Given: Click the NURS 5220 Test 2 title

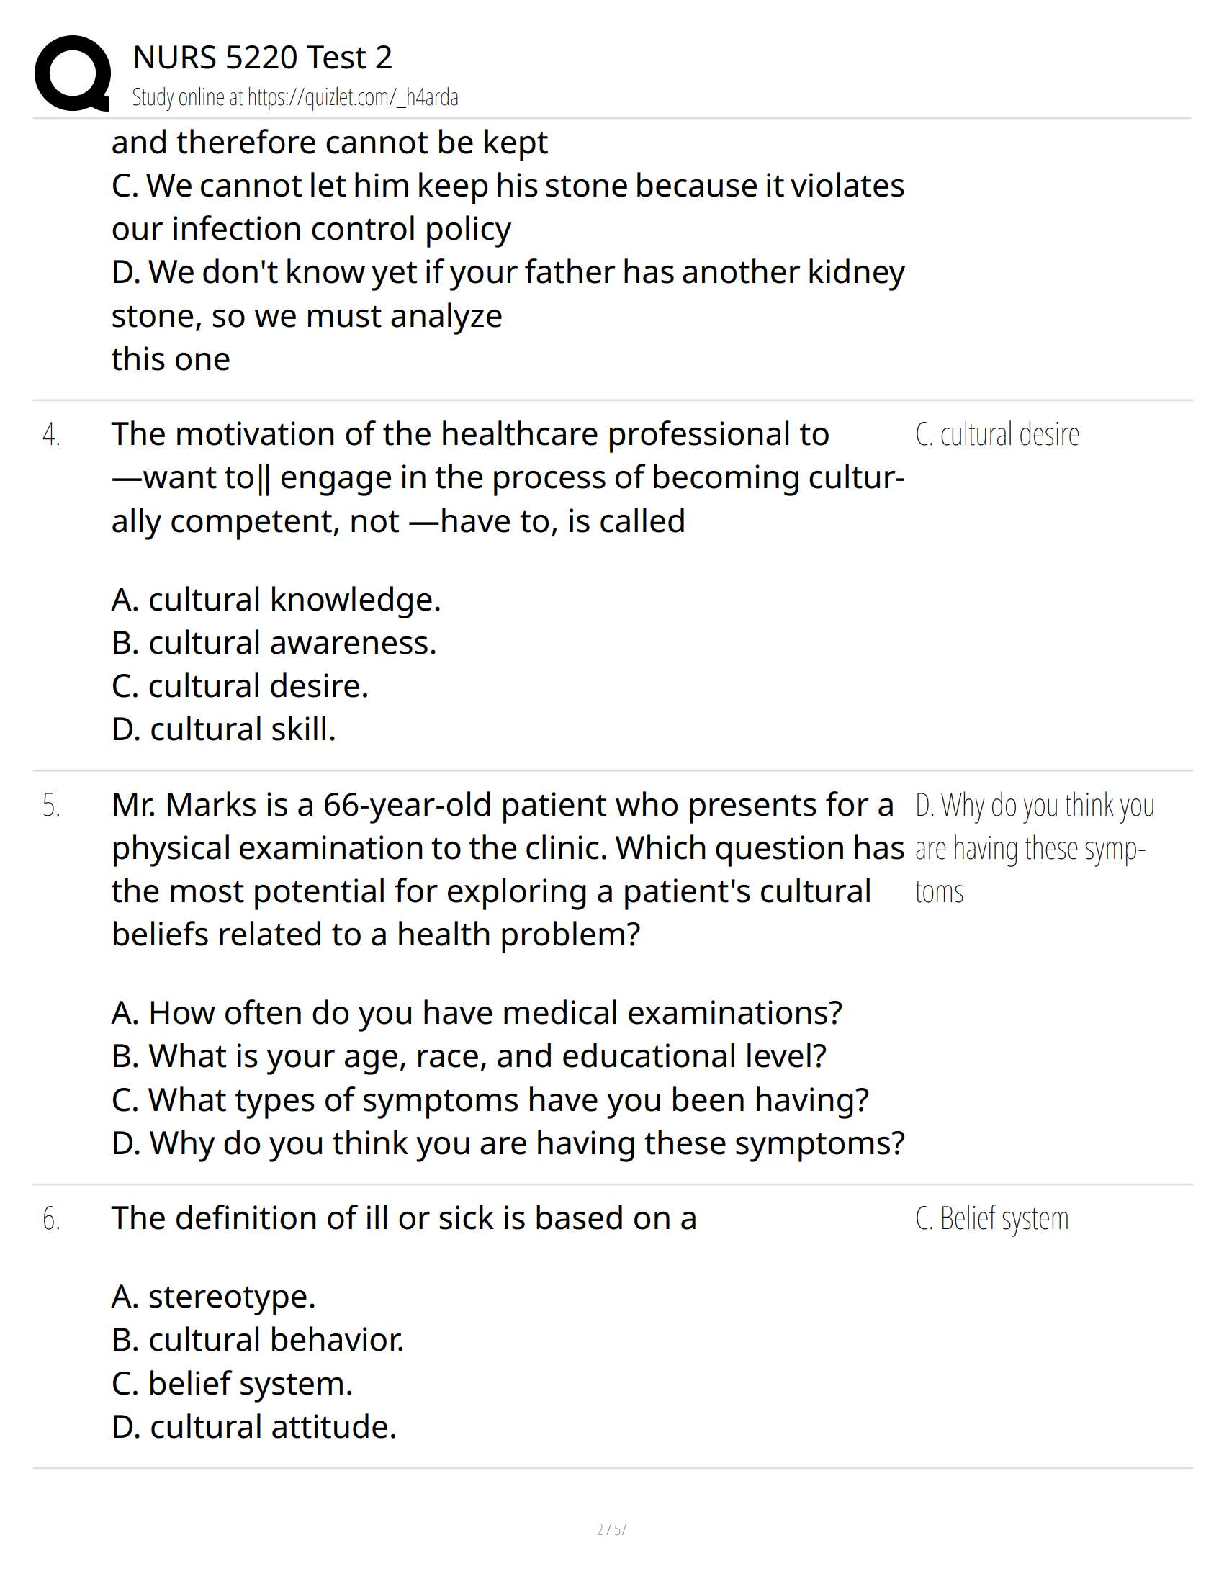Looking at the screenshot, I should point(262,57).
